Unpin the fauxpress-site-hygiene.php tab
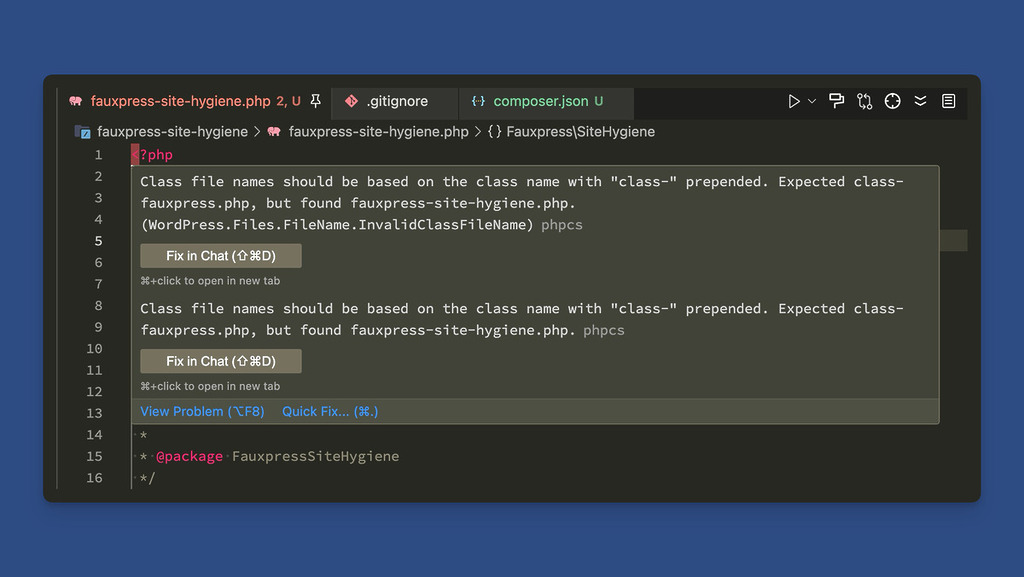The image size is (1024, 577). pyautogui.click(x=315, y=101)
